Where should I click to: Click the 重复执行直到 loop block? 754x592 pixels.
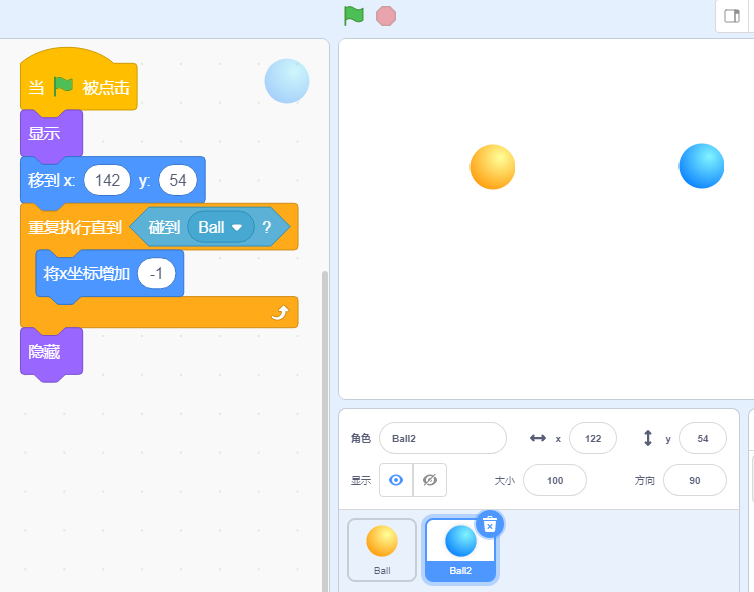(x=75, y=227)
